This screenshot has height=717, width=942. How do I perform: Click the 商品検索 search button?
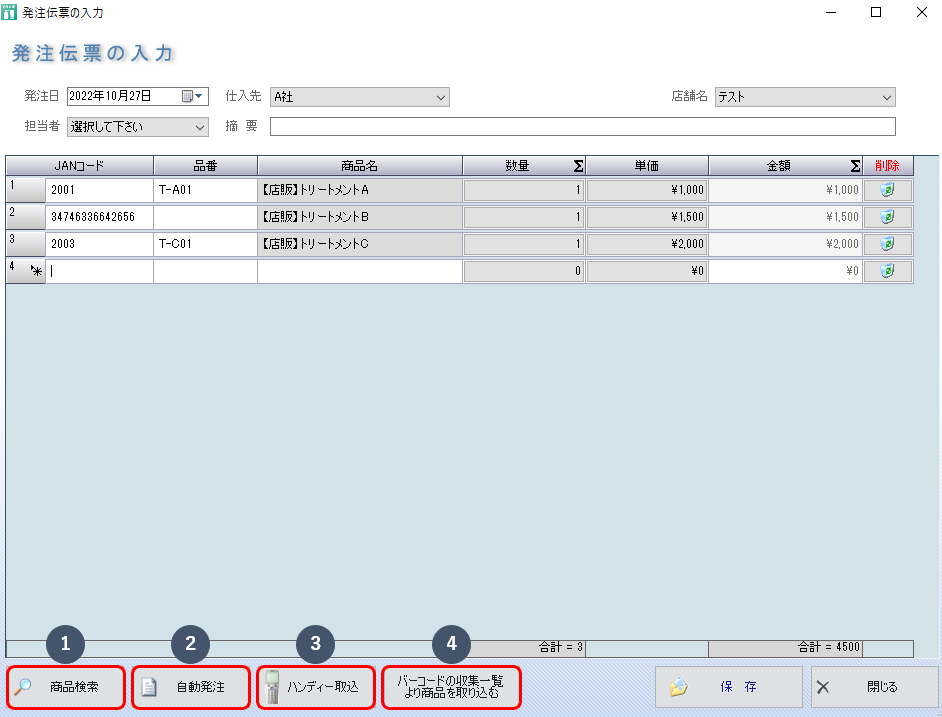[67, 688]
